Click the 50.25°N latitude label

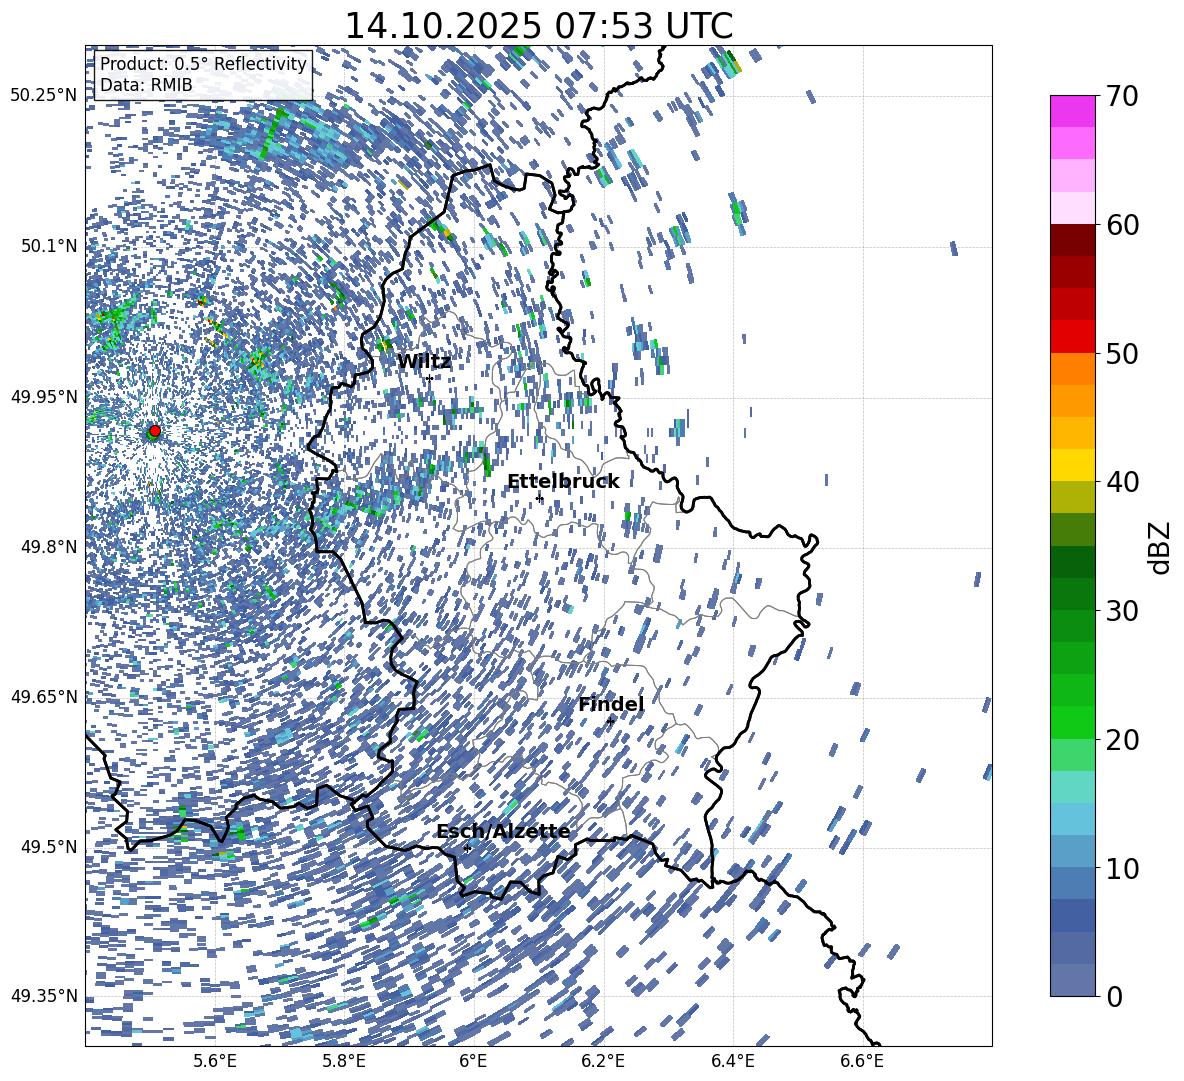[44, 96]
